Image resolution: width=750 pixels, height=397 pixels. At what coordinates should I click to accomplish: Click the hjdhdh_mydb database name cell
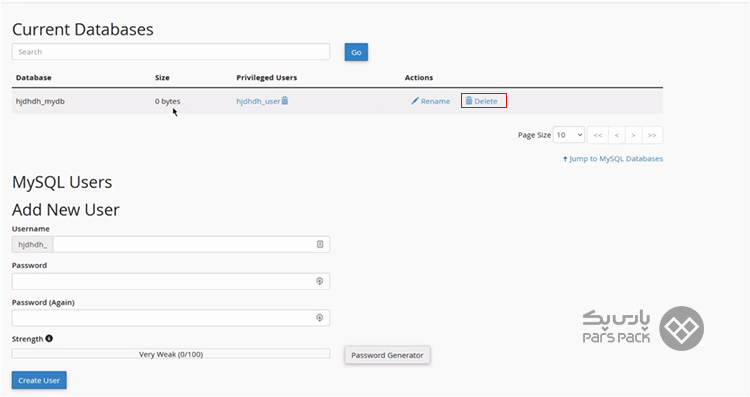click(x=40, y=101)
